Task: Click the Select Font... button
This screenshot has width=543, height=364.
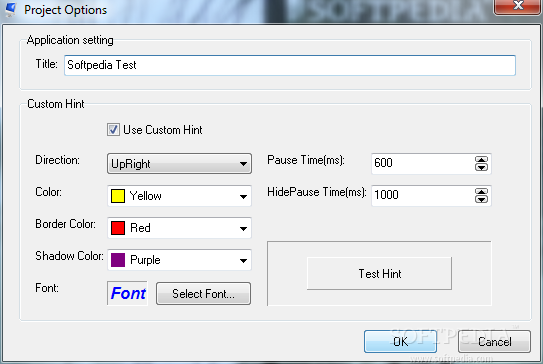Action: click(203, 294)
